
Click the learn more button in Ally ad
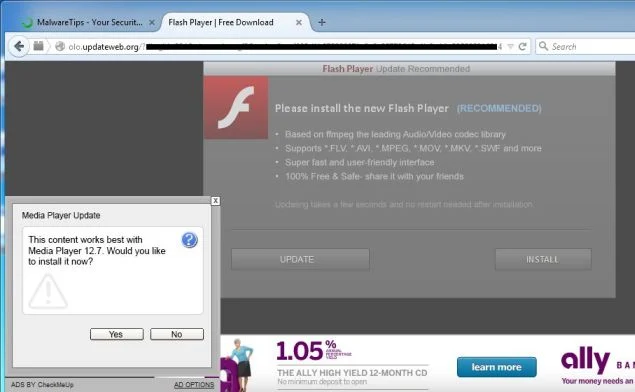[496, 367]
